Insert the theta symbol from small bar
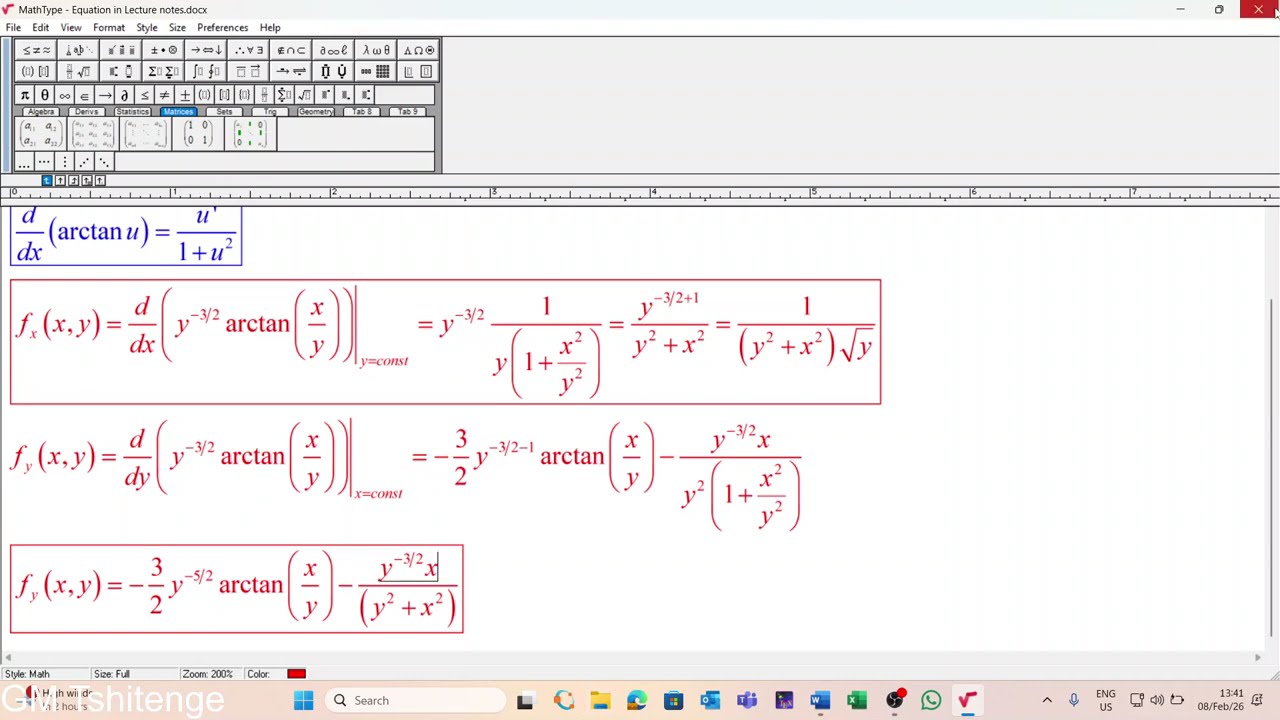The height and width of the screenshot is (720, 1280). 45,95
